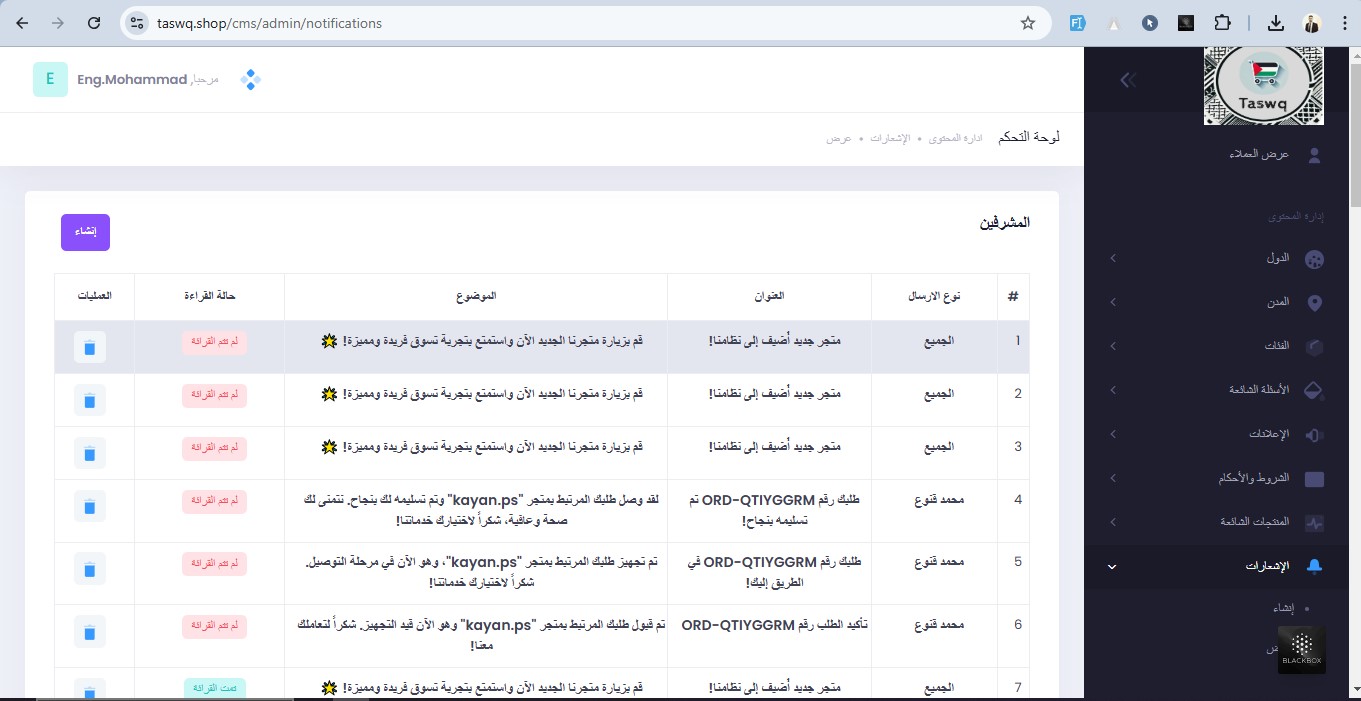This screenshot has width=1361, height=701.
Task: Click the trash icon for row 4
Action: tap(90, 507)
